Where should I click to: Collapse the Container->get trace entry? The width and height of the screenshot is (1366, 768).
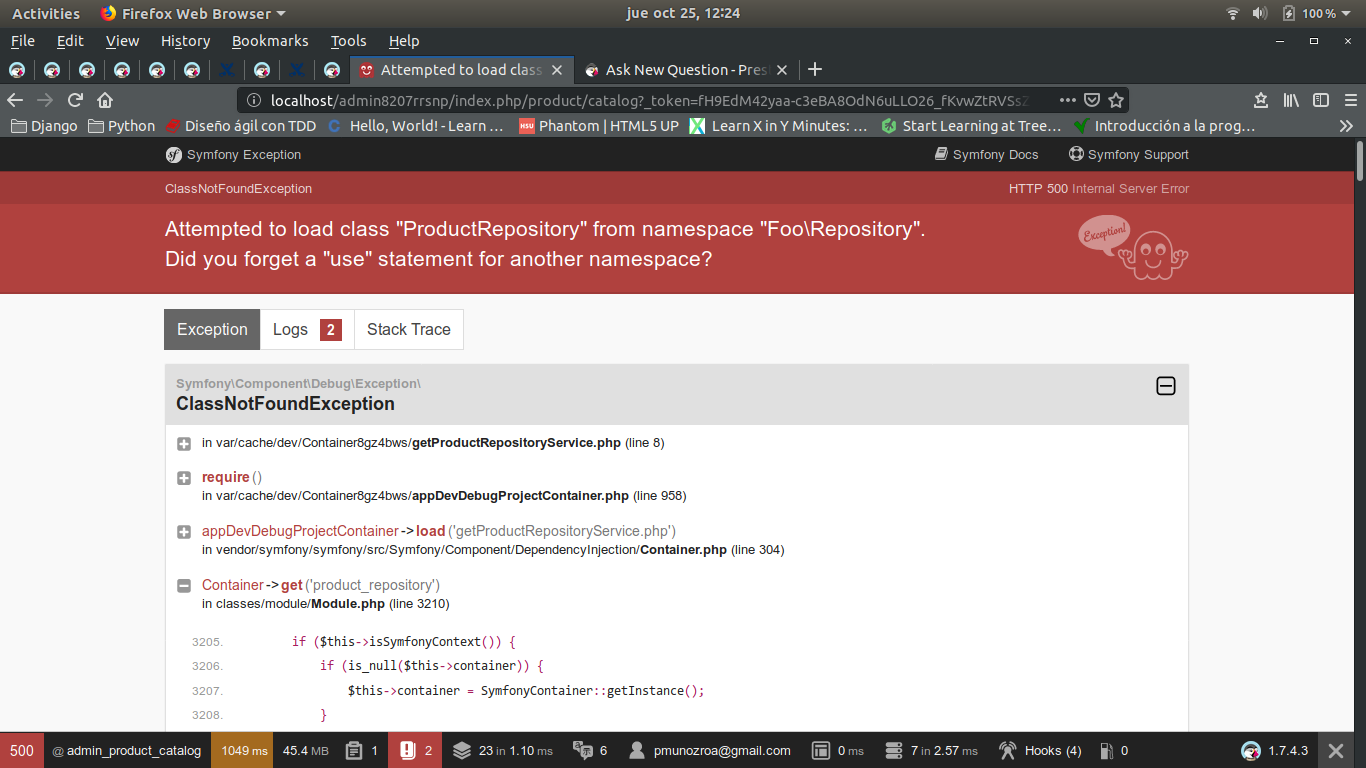[184, 586]
